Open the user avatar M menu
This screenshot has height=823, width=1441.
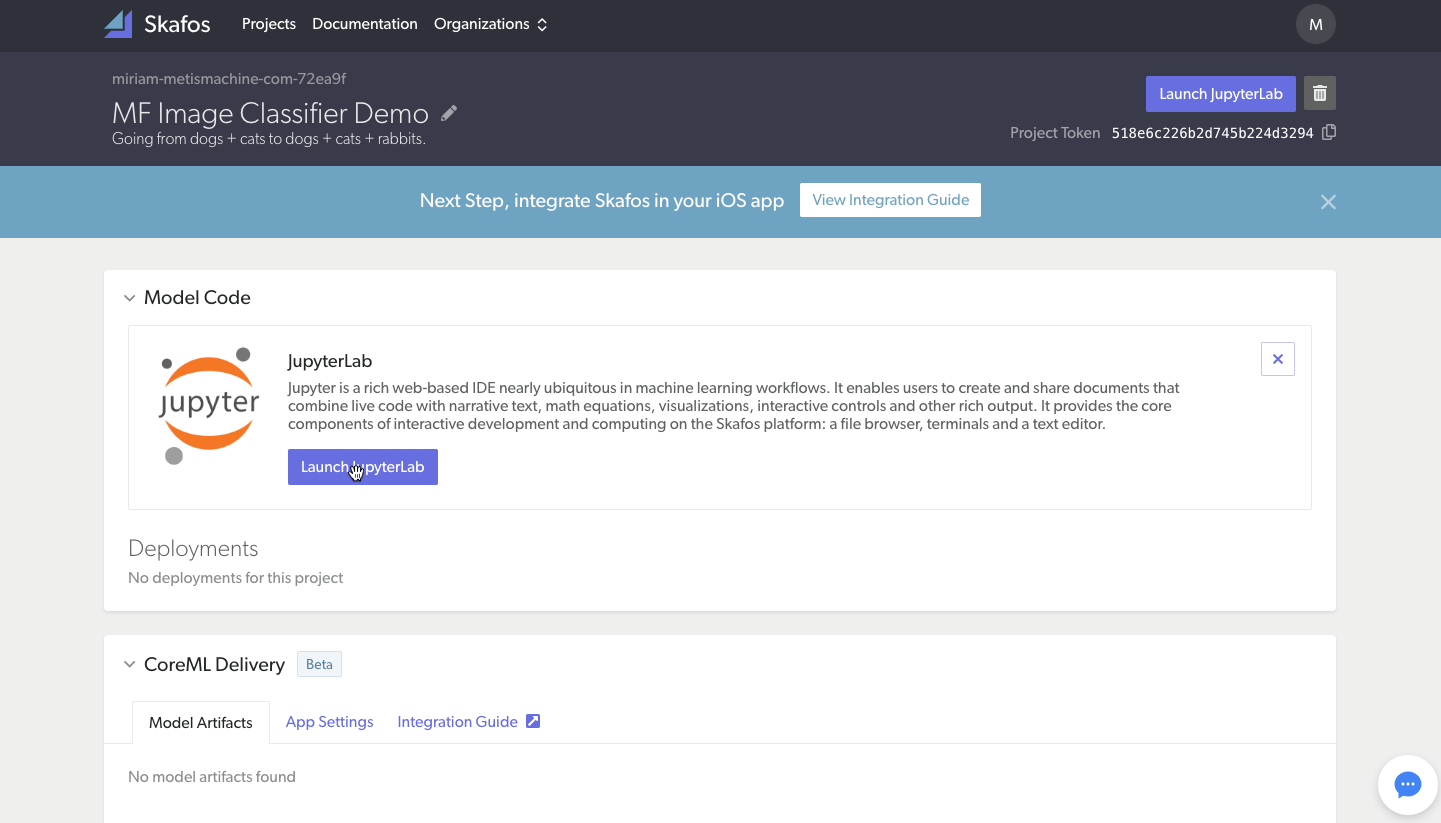(1316, 24)
